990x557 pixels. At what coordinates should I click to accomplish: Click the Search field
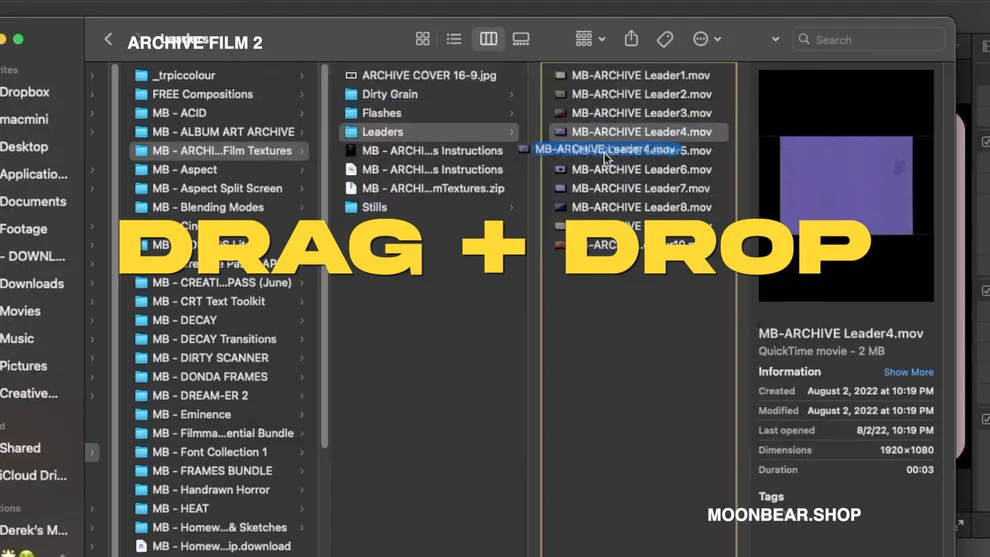coord(870,39)
